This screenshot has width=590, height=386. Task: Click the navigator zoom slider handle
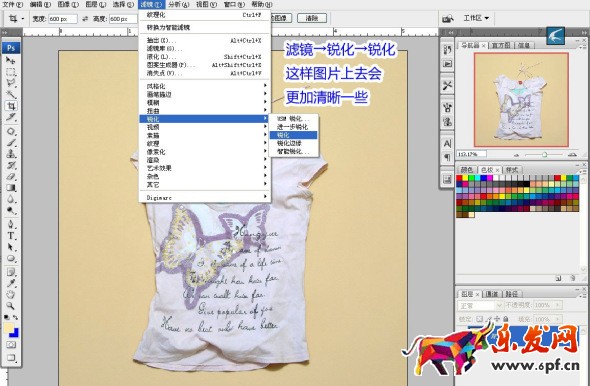click(x=544, y=155)
